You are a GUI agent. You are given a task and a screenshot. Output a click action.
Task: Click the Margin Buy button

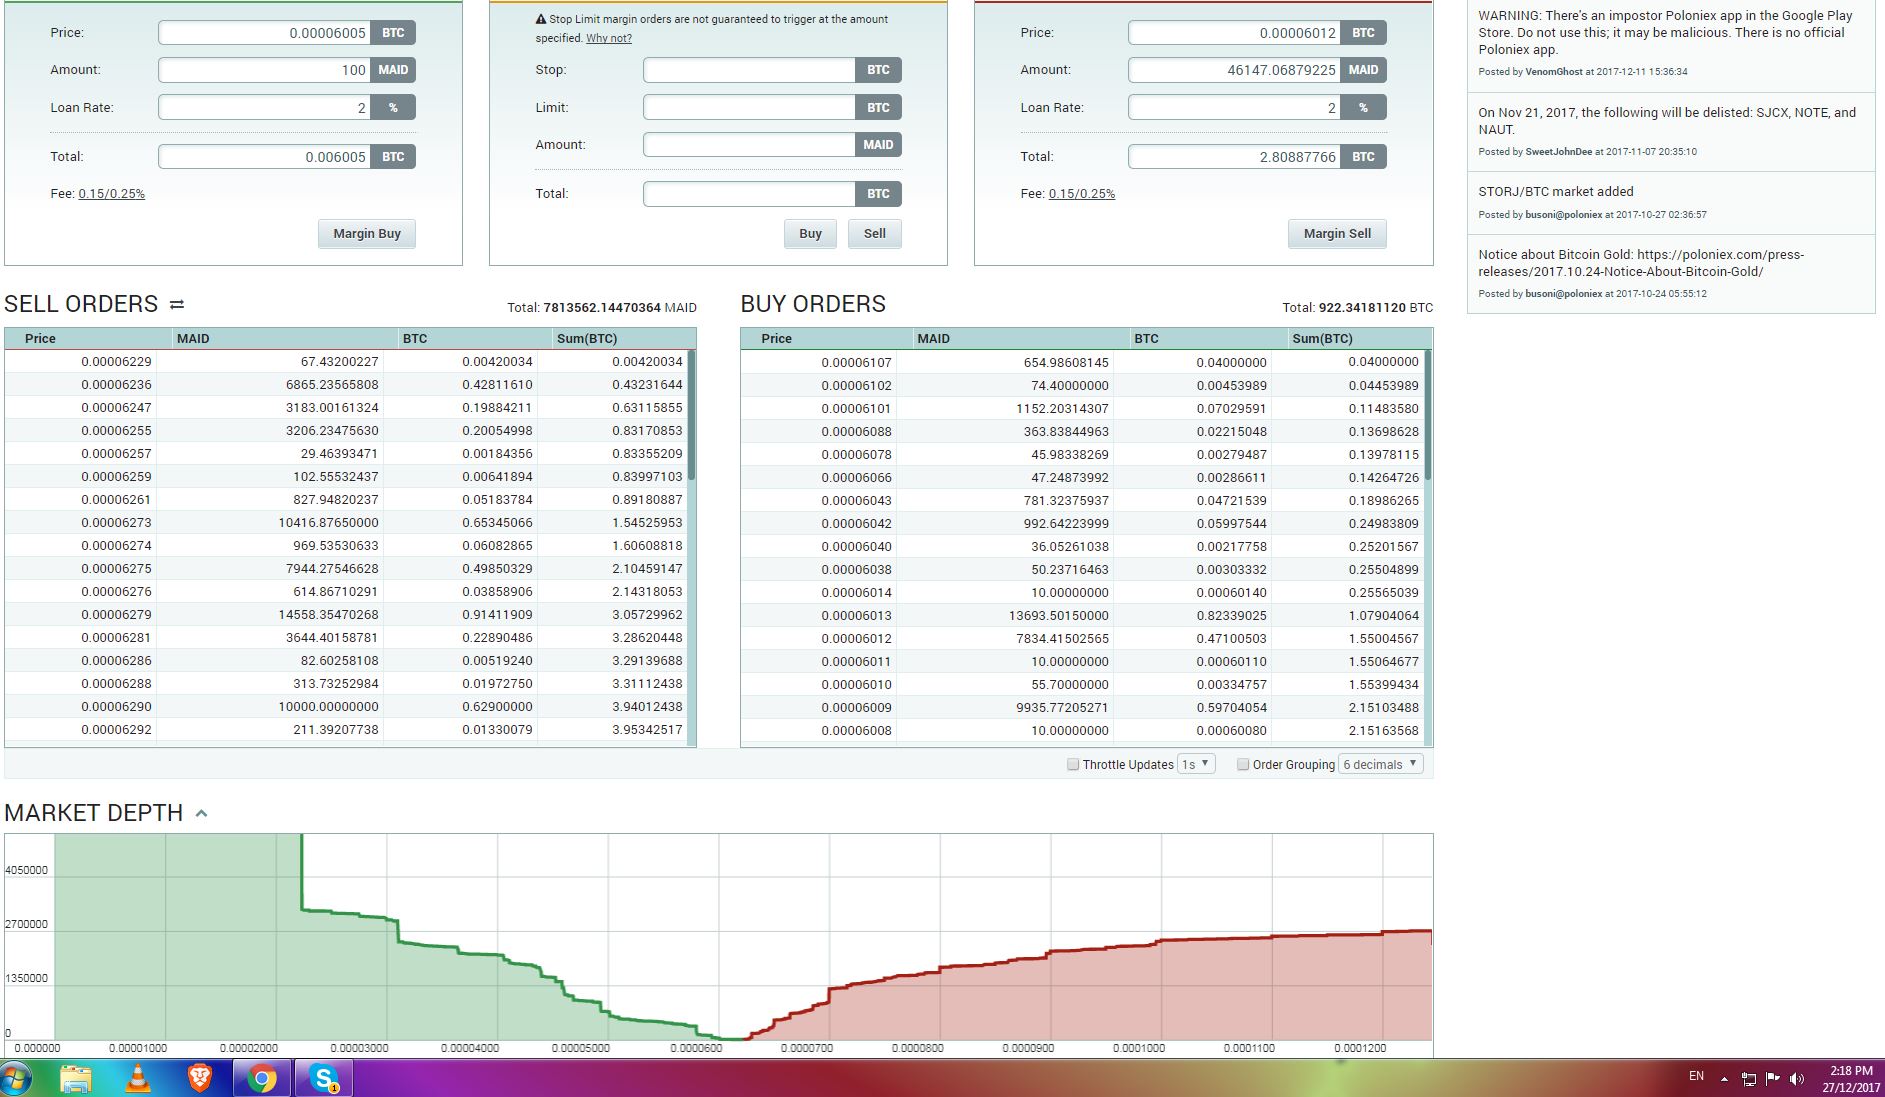click(x=367, y=234)
